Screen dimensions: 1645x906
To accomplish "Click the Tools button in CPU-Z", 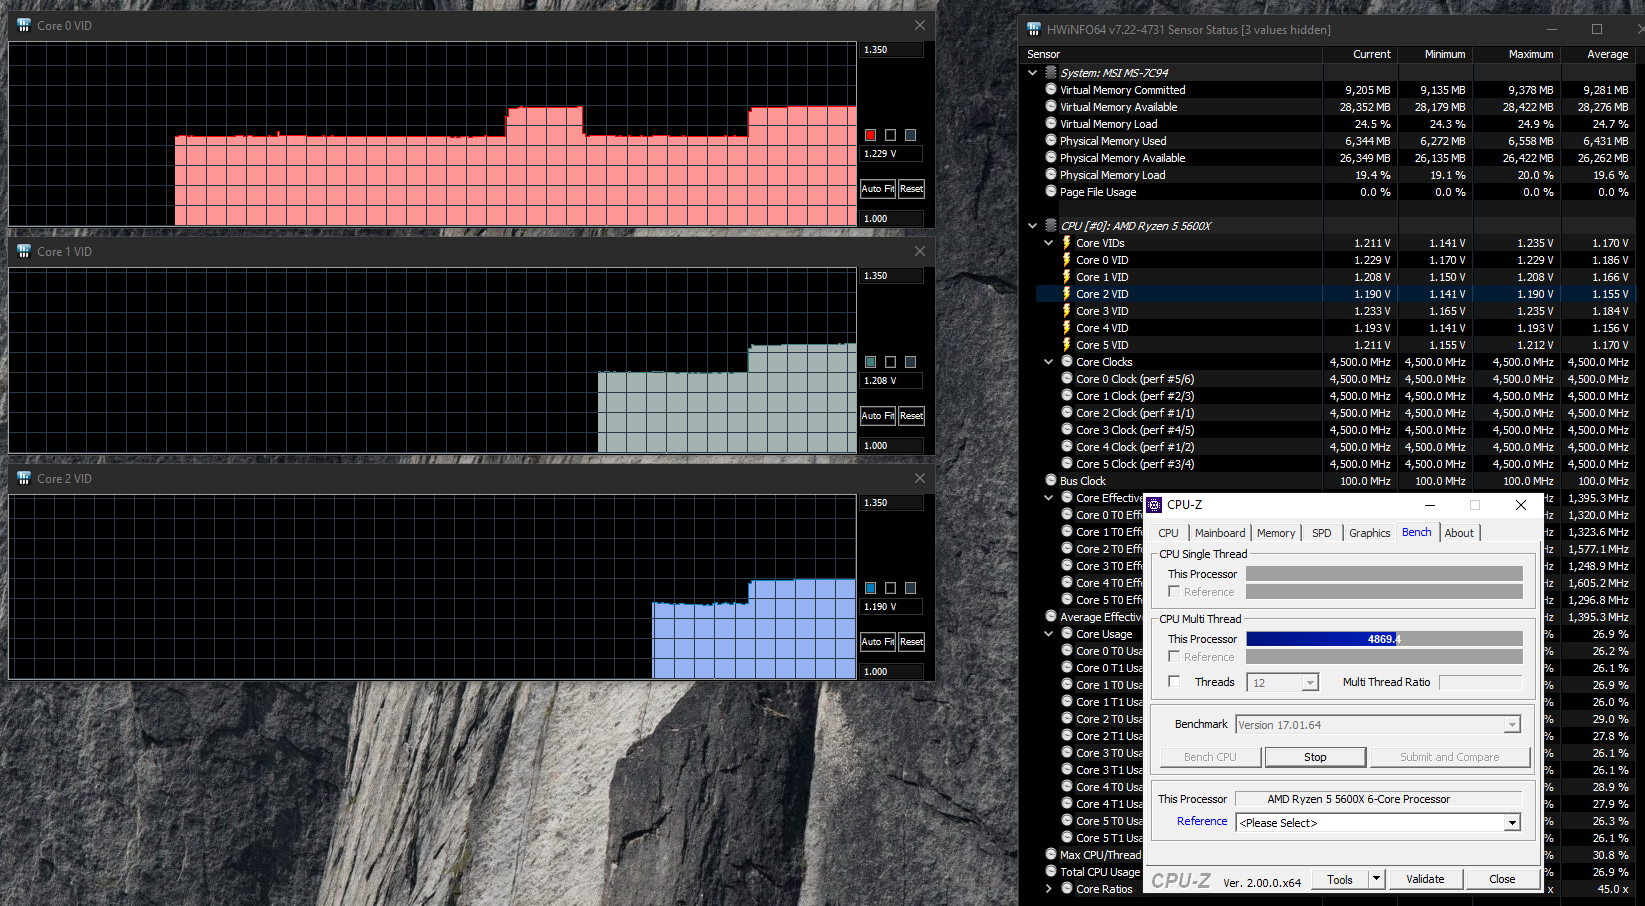I will point(1340,879).
